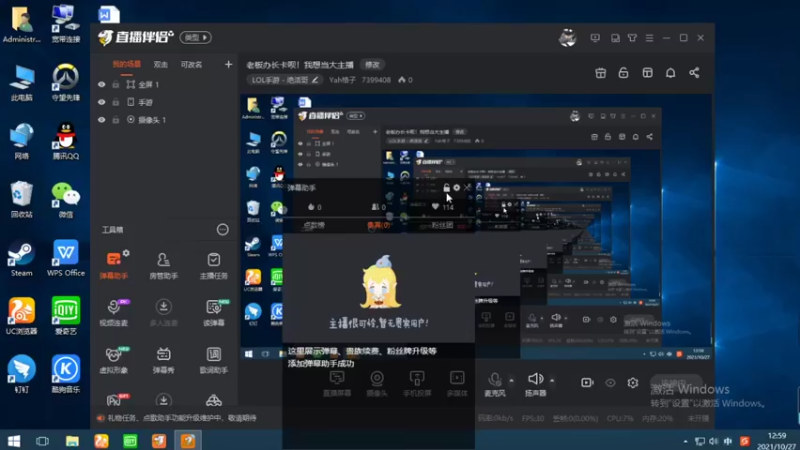Image resolution: width=800 pixels, height=450 pixels.
Task: Toggle lock on 手游 source
Action: (x=116, y=103)
